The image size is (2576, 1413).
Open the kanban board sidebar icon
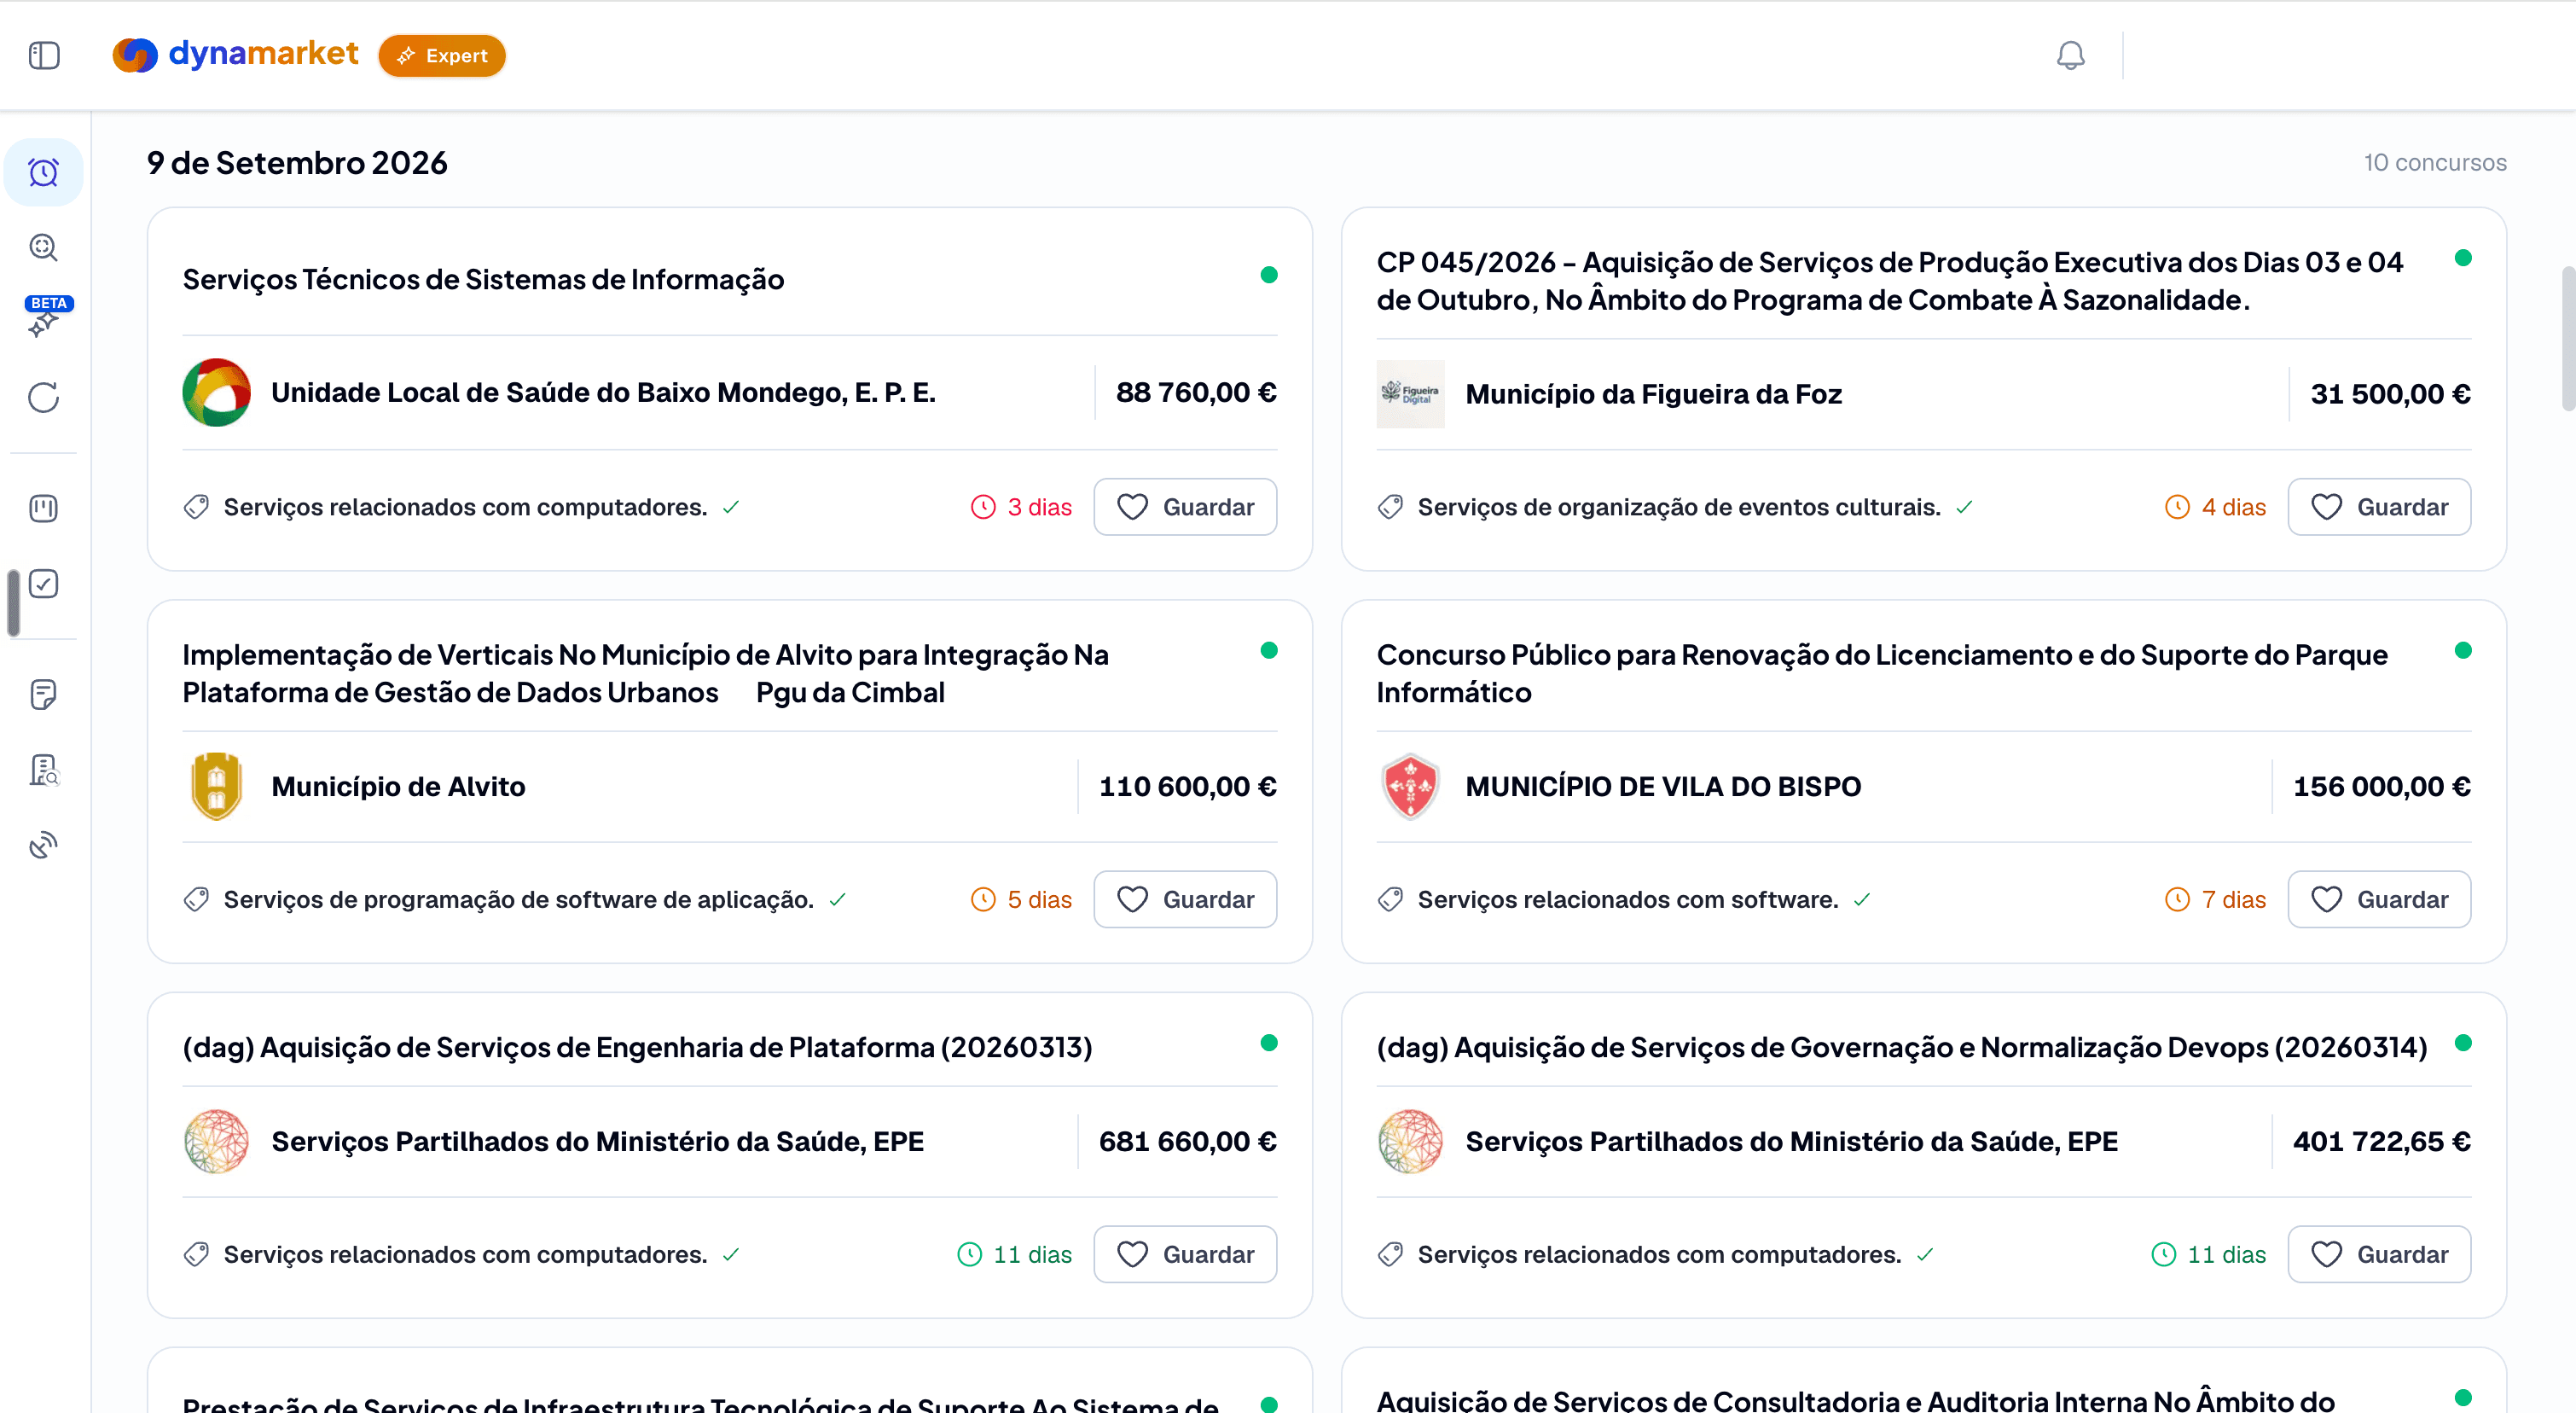click(43, 508)
